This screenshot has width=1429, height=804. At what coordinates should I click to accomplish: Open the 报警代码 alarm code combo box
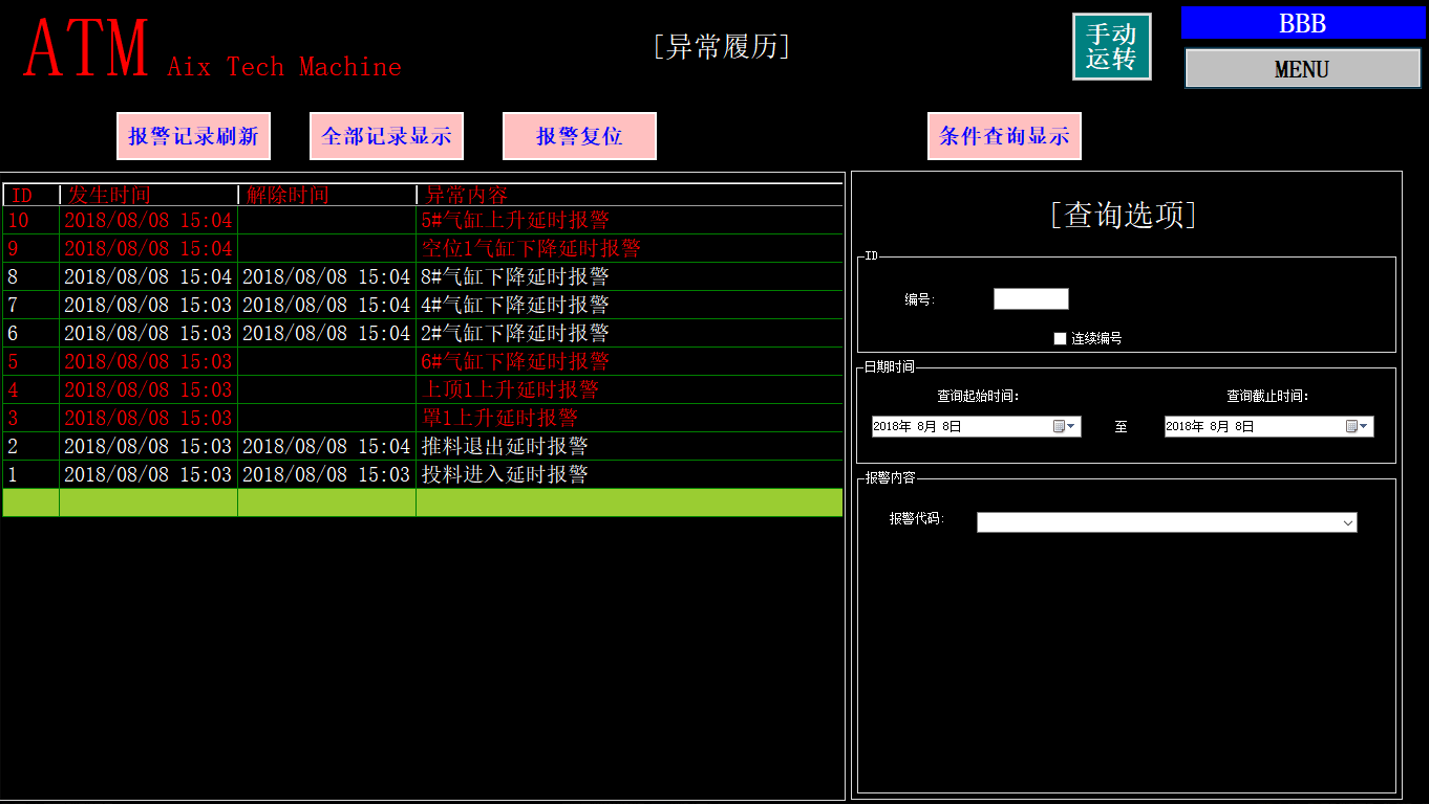coord(1348,522)
